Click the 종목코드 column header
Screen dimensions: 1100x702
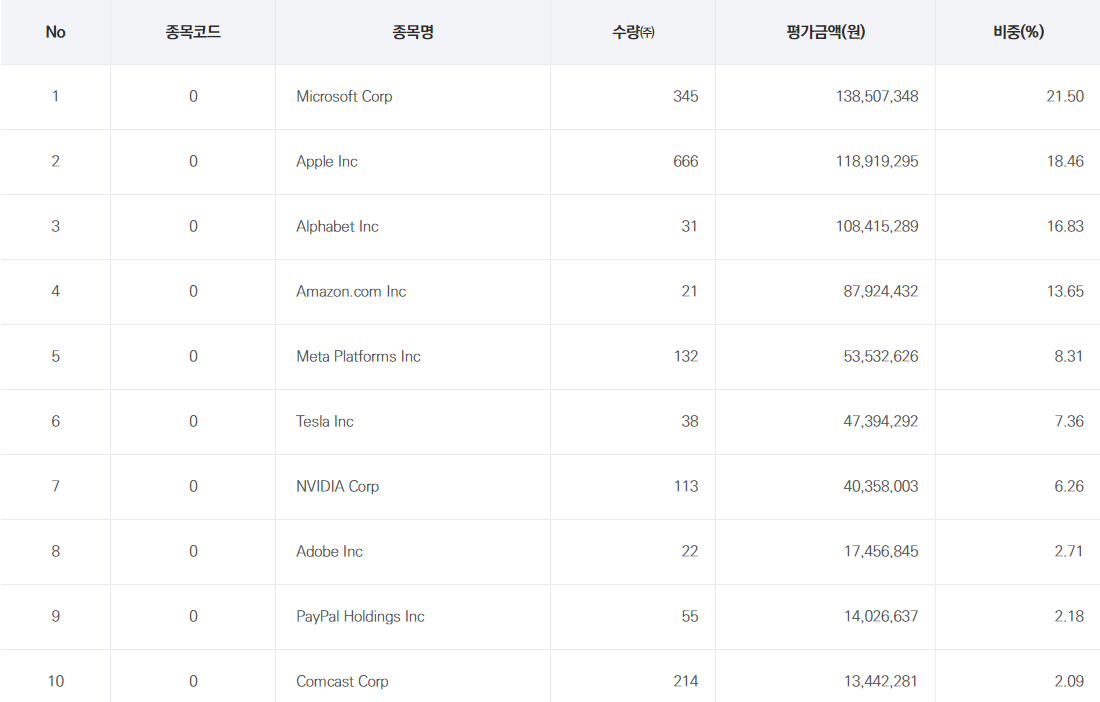(193, 32)
